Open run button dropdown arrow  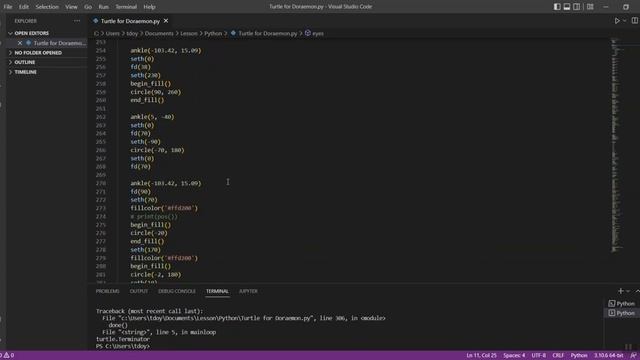[x=624, y=21]
